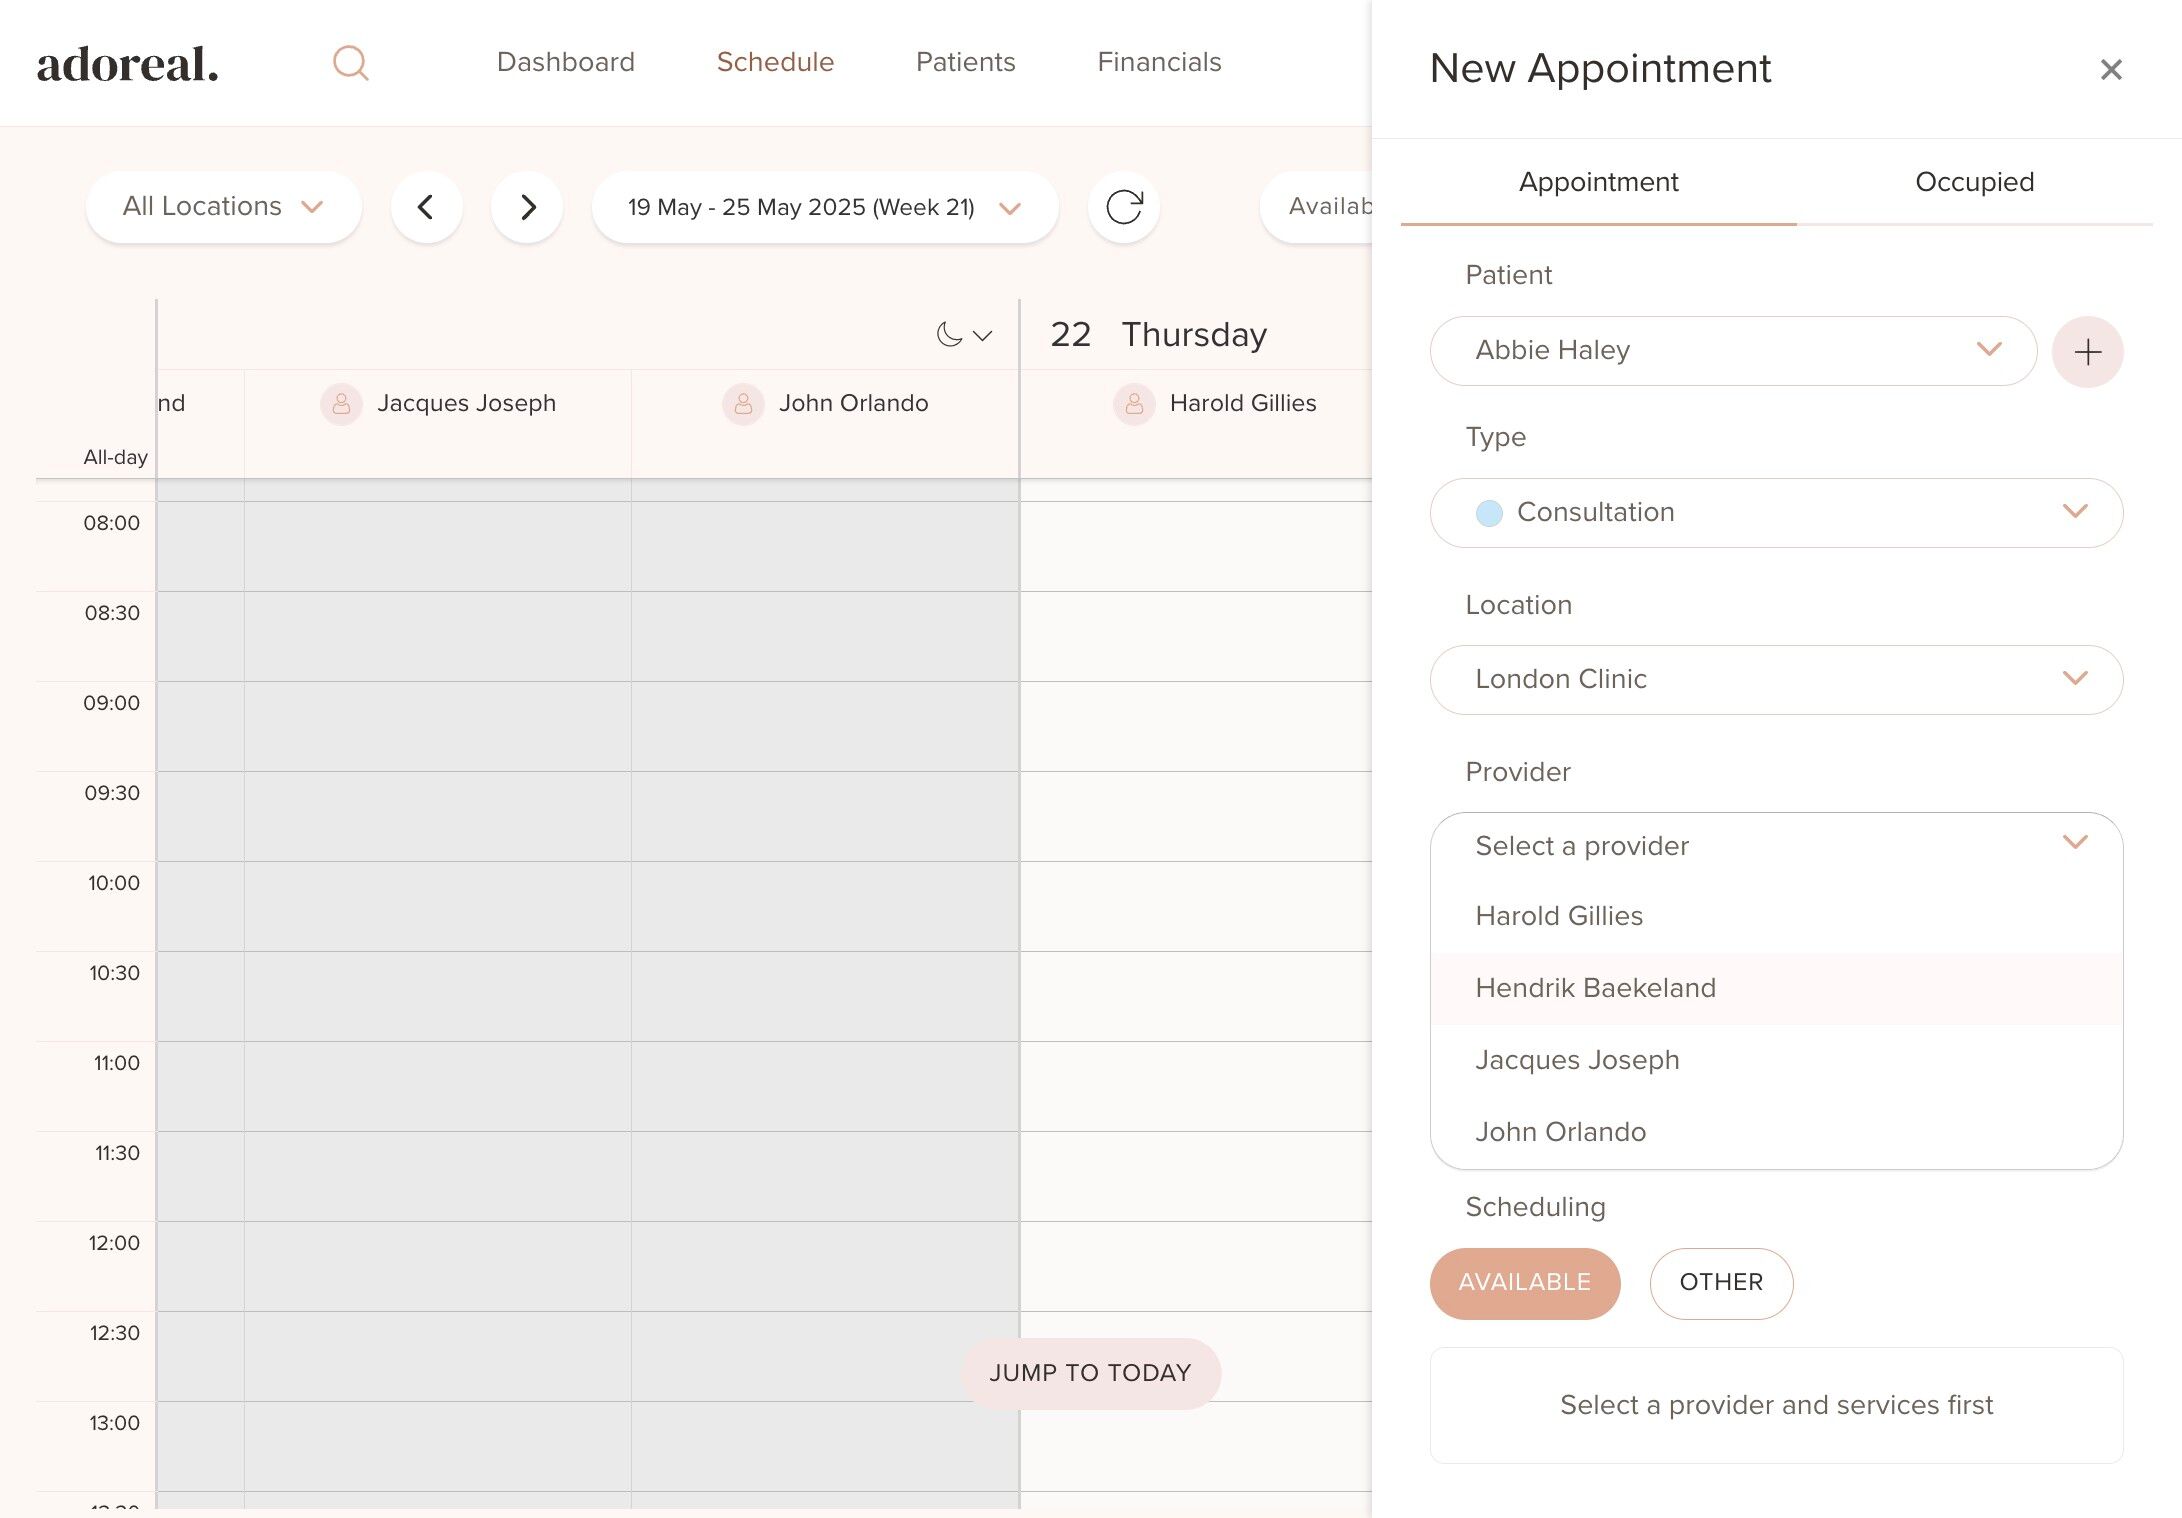Open the Patients menu
This screenshot has height=1518, width=2182.
click(x=965, y=62)
